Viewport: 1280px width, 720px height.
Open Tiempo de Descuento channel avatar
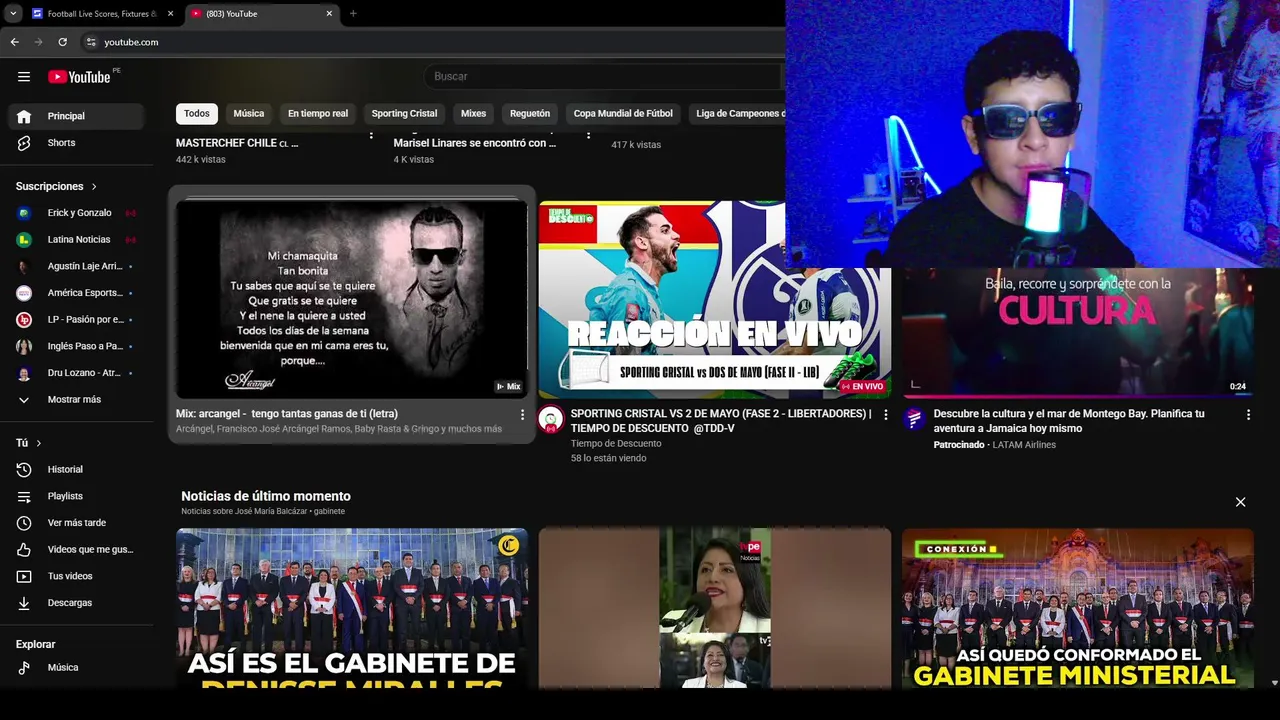(x=551, y=419)
